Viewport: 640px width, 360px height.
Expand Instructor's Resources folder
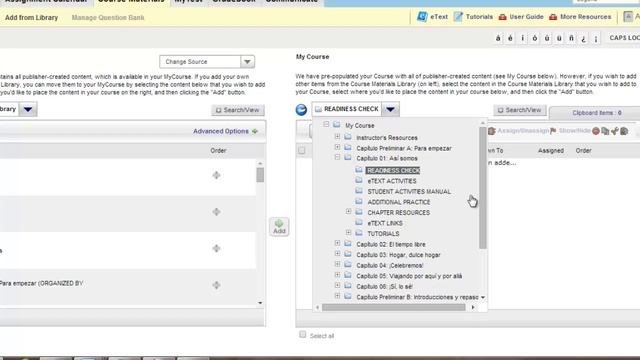(x=337, y=136)
